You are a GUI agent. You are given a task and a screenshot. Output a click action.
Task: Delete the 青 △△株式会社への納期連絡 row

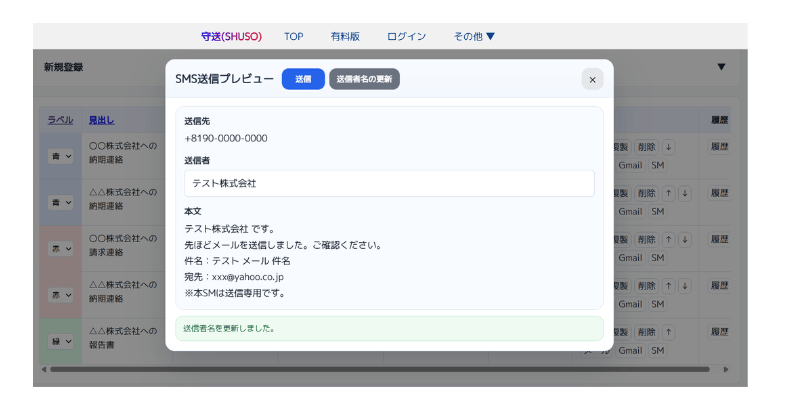[646, 193]
